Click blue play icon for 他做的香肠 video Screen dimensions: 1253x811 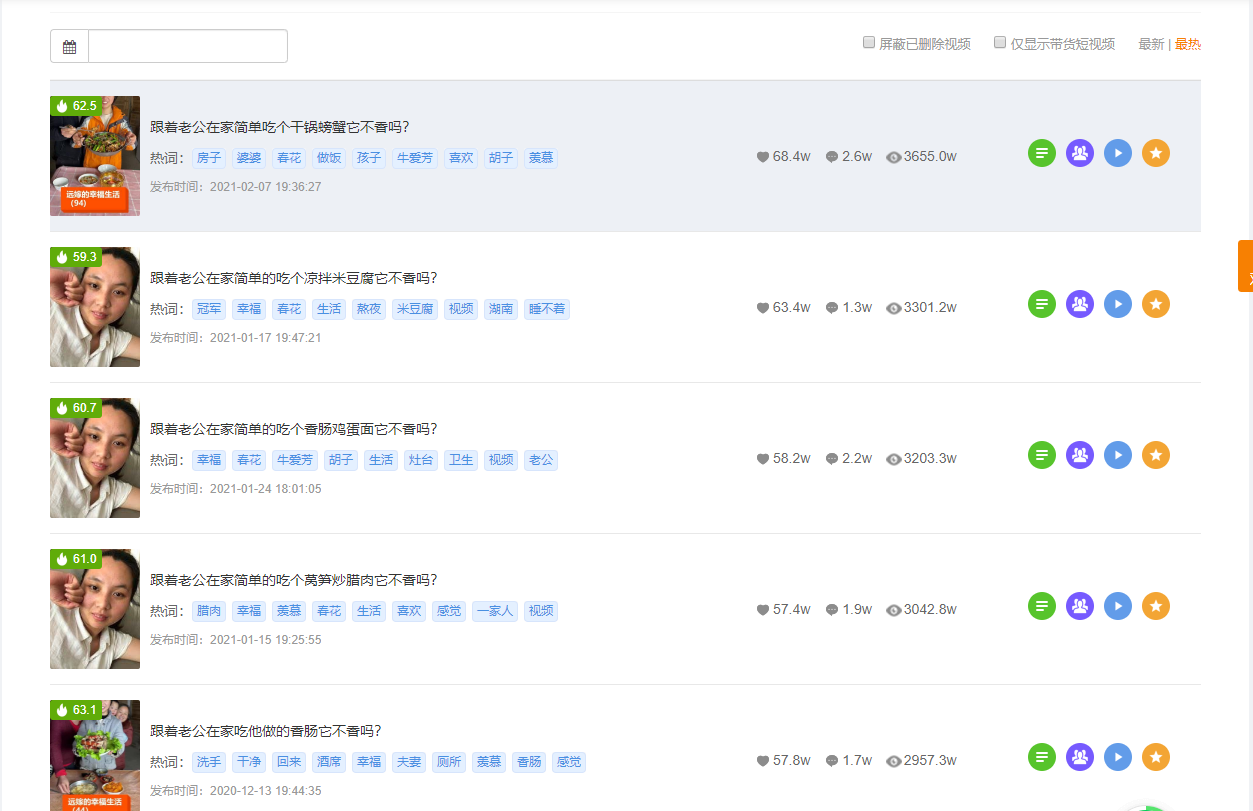(x=1118, y=757)
